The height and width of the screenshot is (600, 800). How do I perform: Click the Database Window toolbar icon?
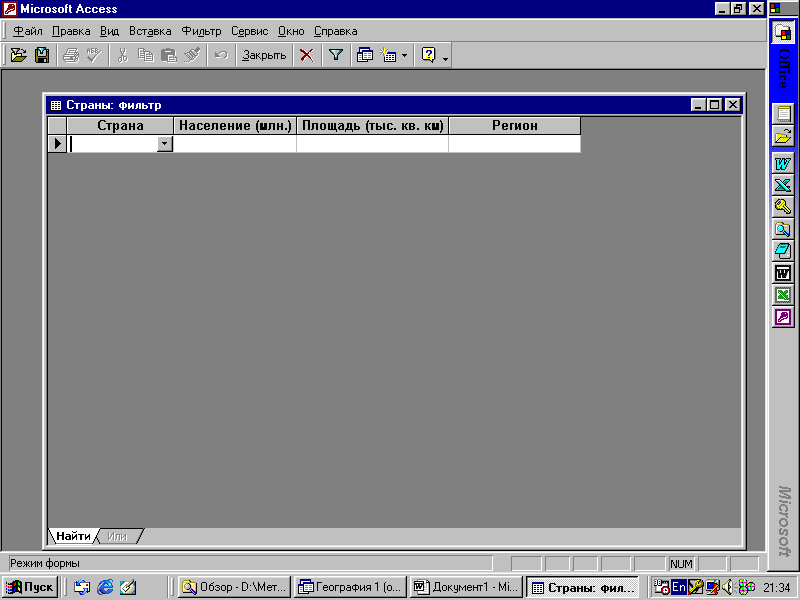coord(365,55)
